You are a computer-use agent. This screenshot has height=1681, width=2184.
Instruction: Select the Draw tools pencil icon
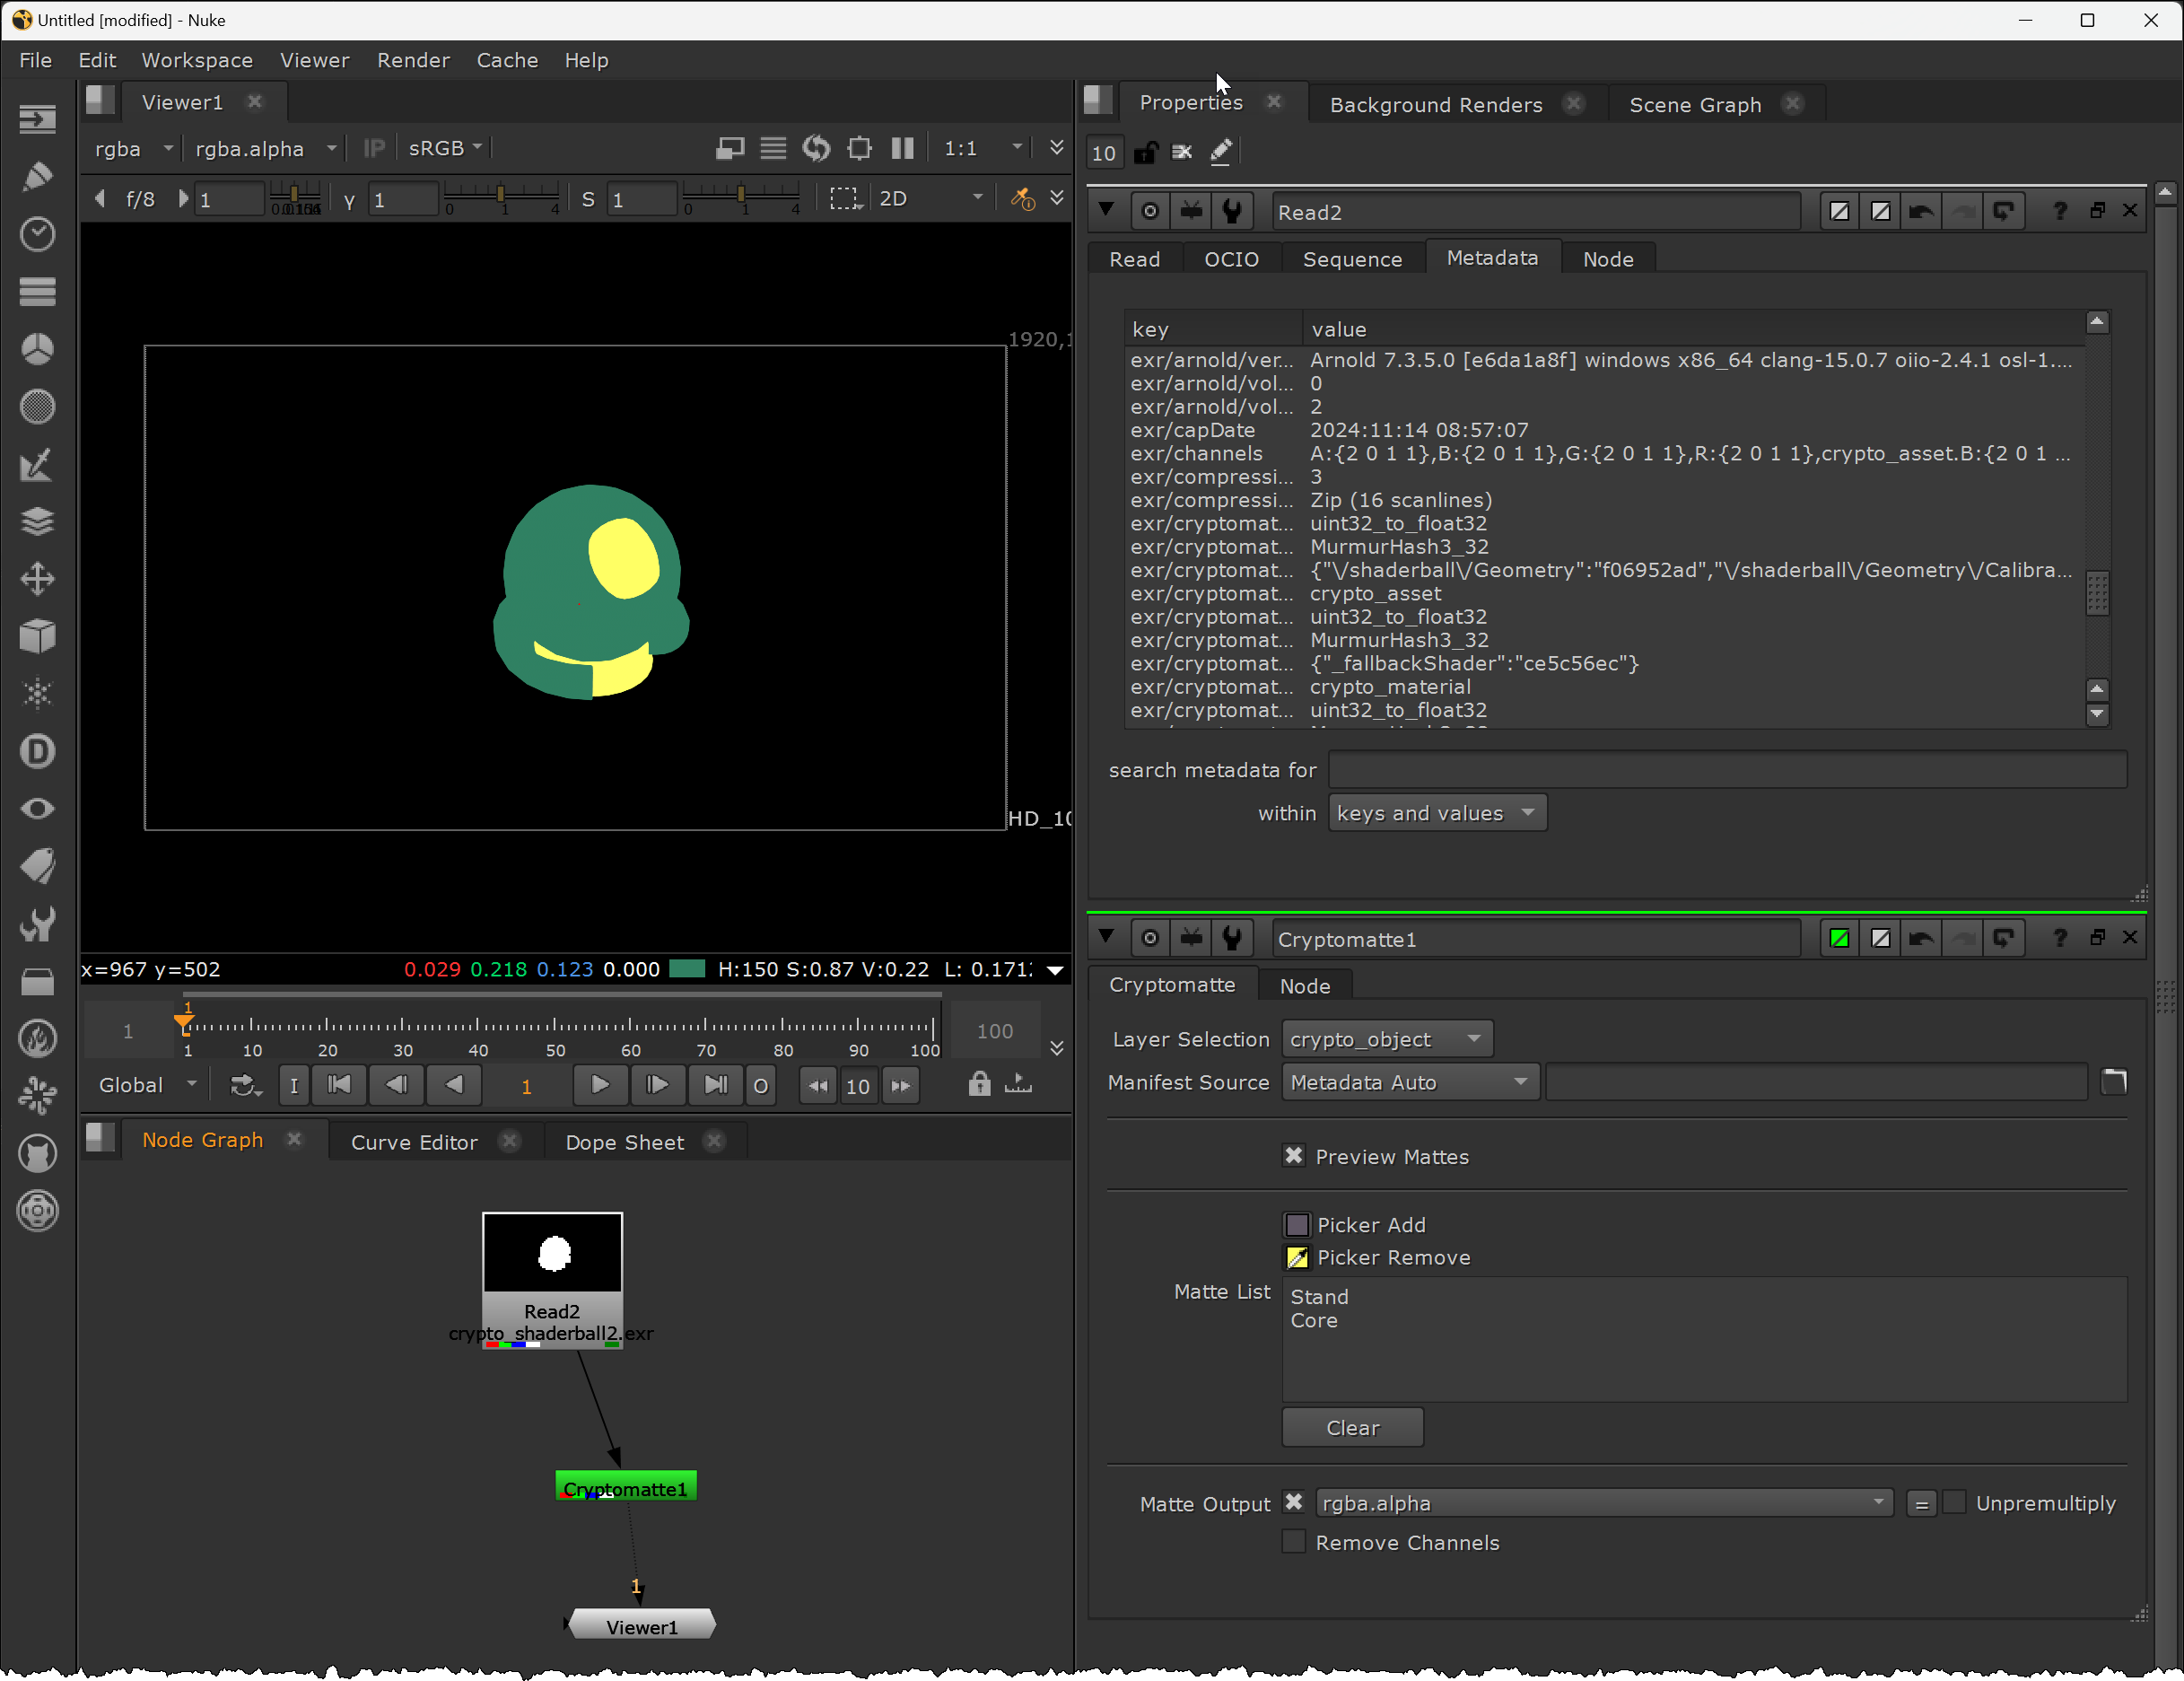pyautogui.click(x=37, y=176)
